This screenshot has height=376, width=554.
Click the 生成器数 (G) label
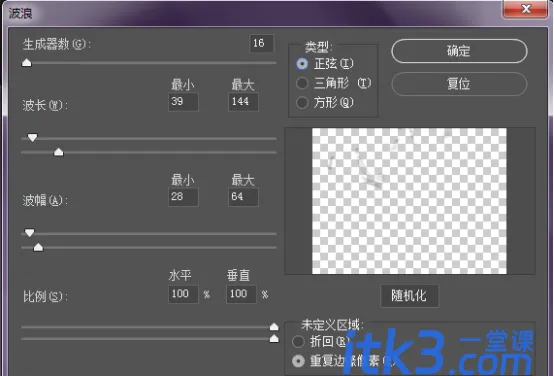[57, 45]
